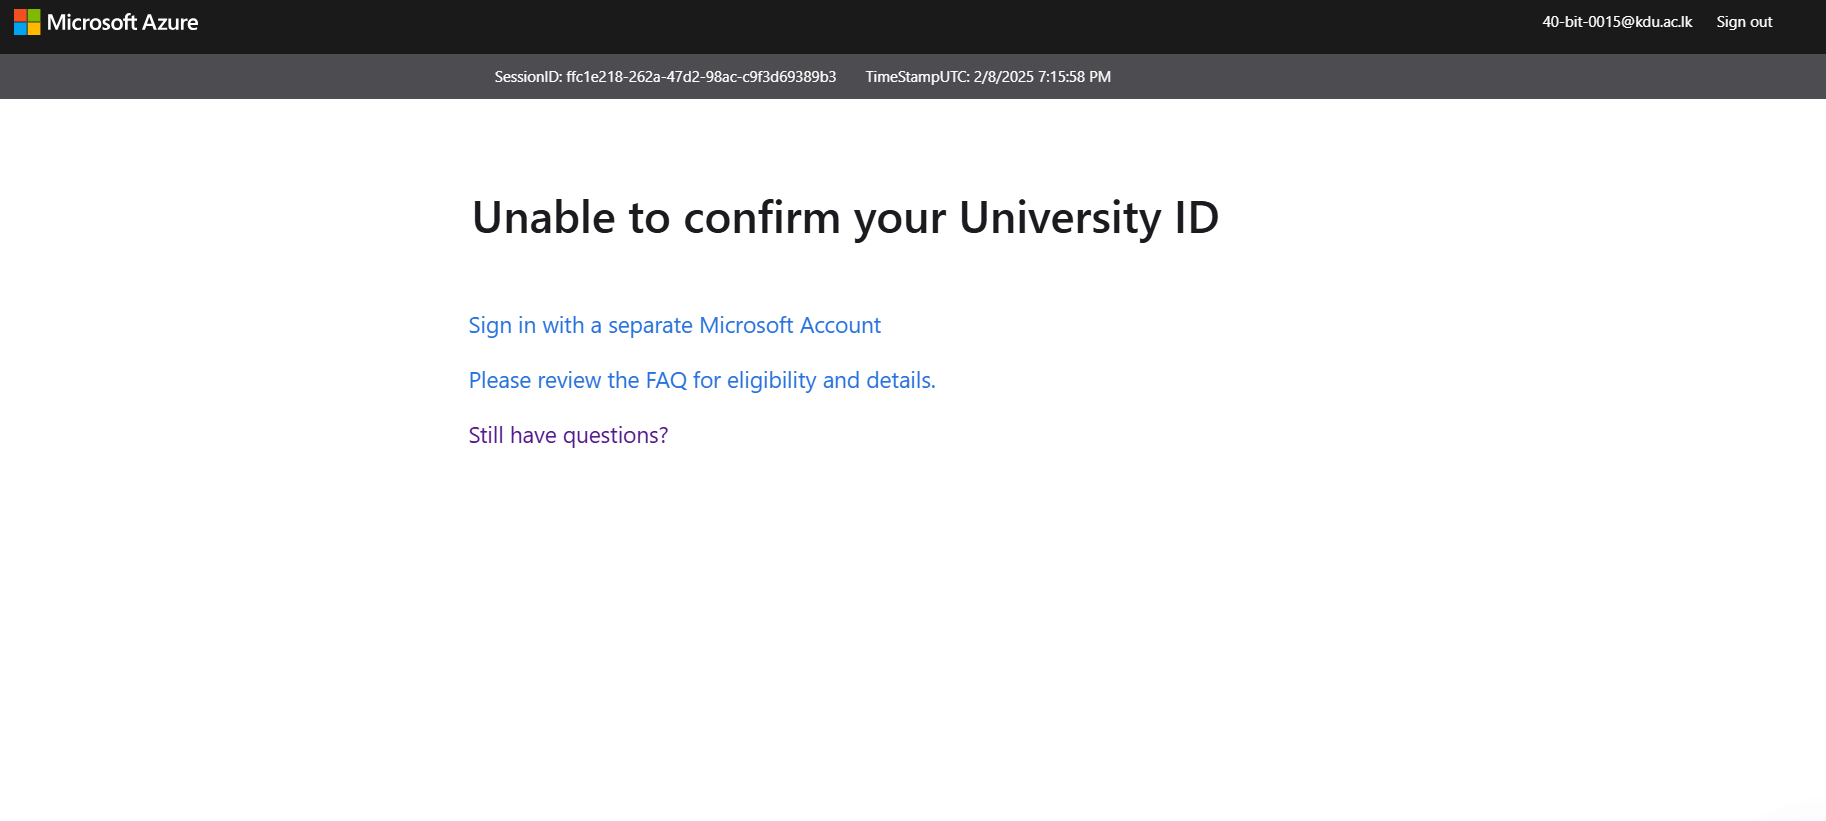Open Sign in with a separate Microsoft Account
This screenshot has height=821, width=1826.
tap(675, 326)
